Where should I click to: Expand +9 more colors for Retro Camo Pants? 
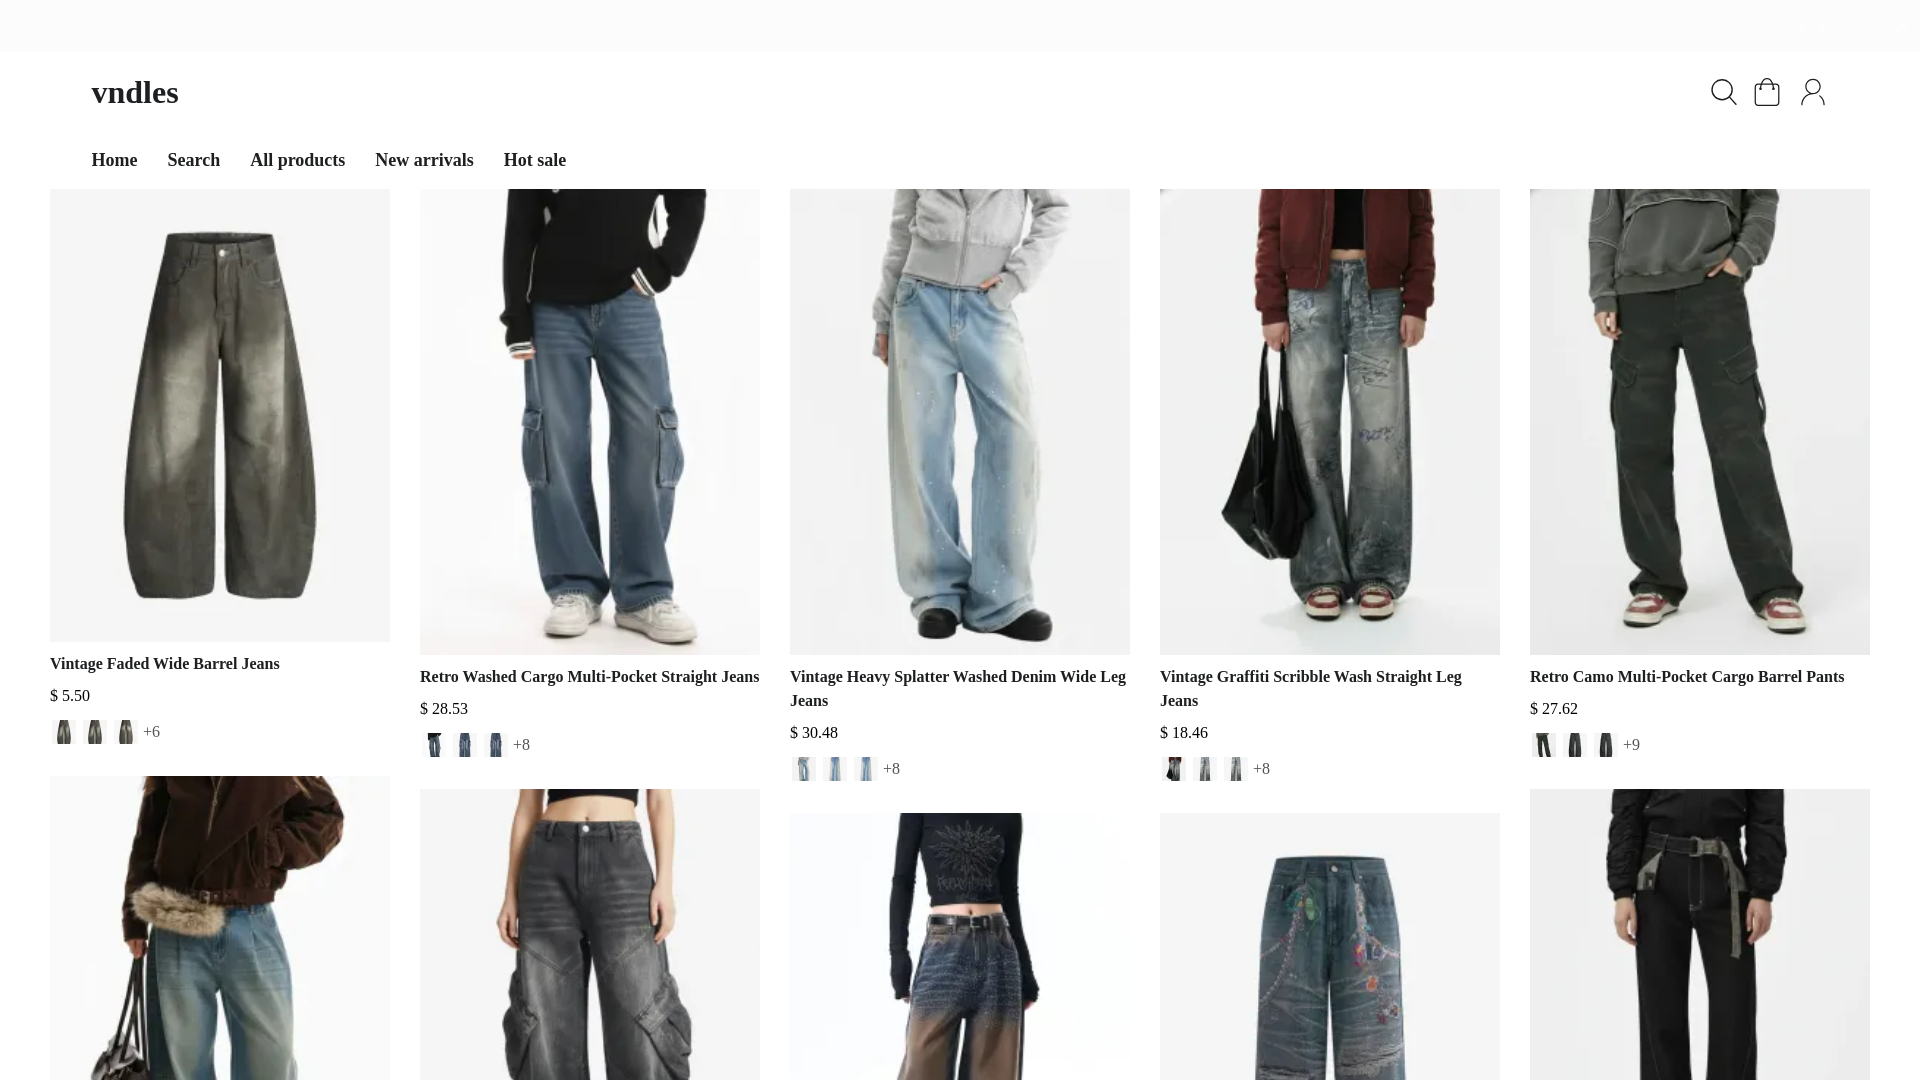coord(1631,745)
